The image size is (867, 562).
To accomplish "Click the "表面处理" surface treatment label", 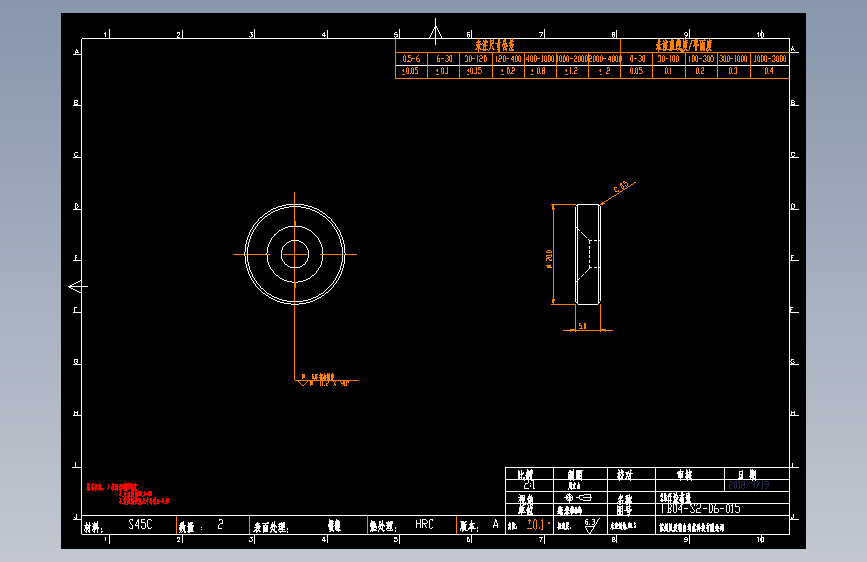I will coord(271,528).
